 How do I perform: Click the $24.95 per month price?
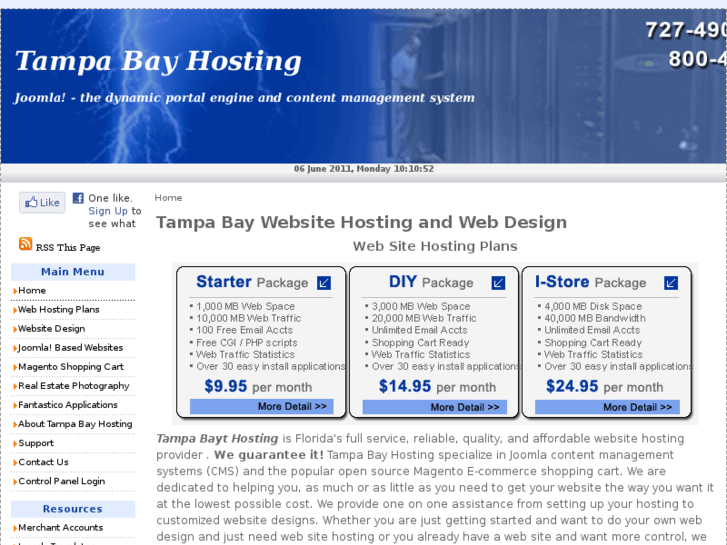[605, 386]
